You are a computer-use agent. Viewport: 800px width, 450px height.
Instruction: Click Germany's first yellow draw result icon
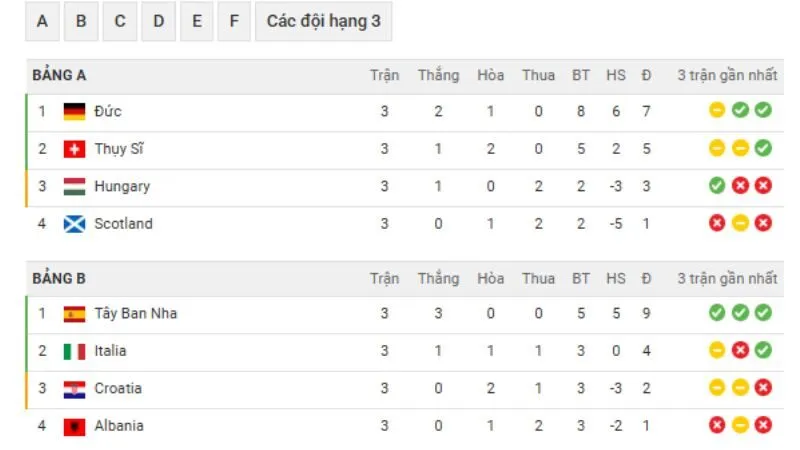[717, 111]
